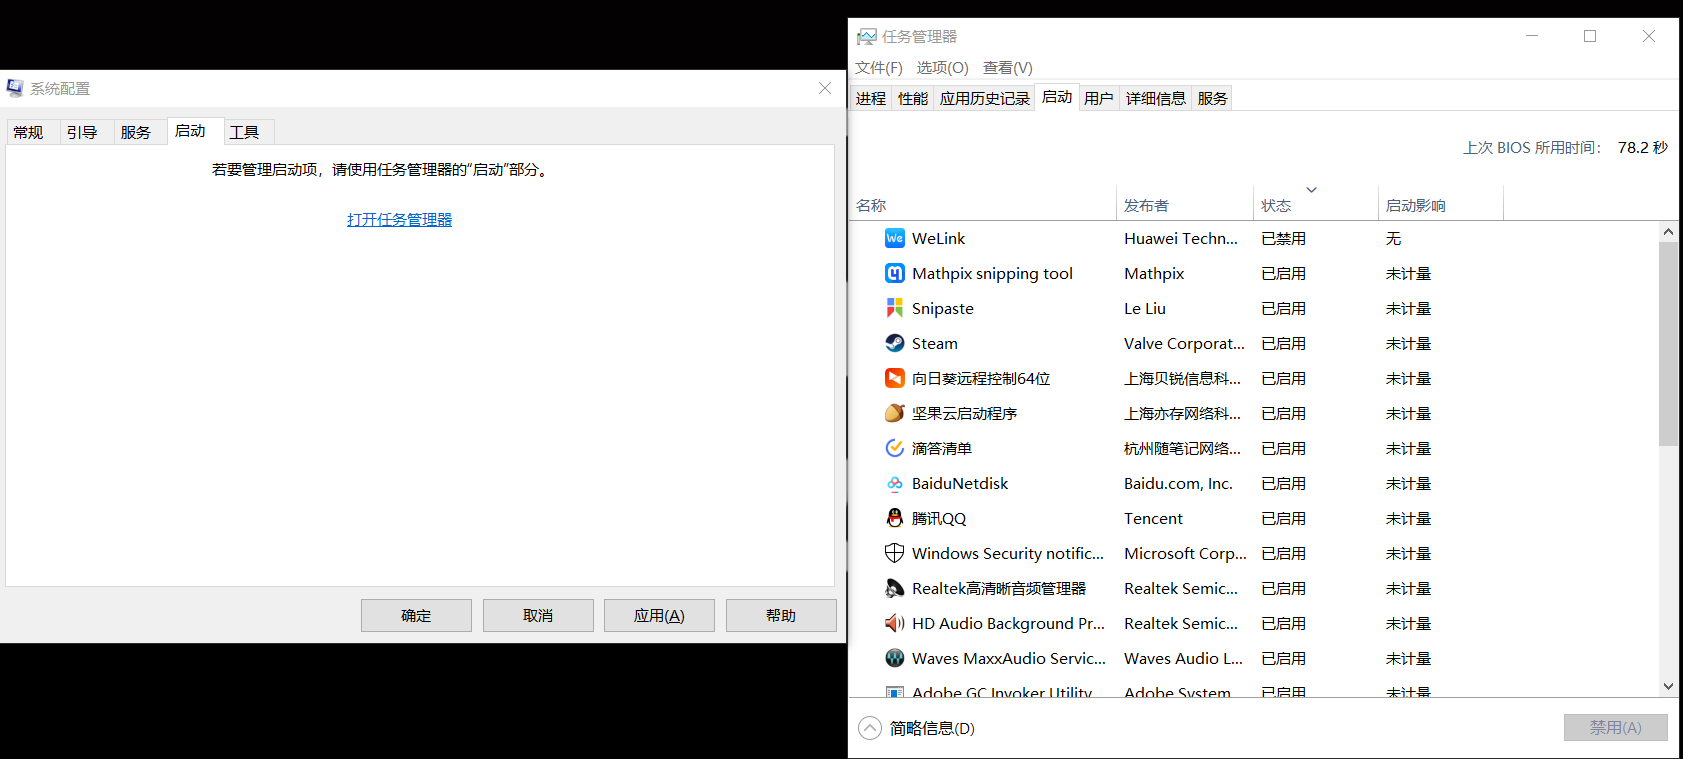
Task: Switch to the 服务 tab in Task Manager
Action: (x=1212, y=98)
